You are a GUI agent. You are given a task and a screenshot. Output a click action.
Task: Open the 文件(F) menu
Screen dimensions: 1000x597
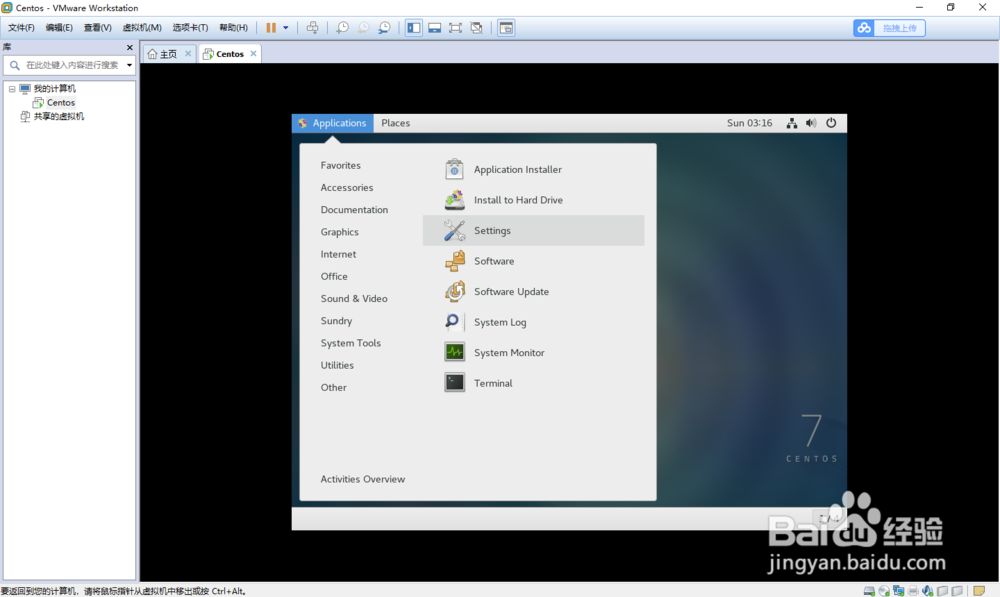[x=21, y=27]
